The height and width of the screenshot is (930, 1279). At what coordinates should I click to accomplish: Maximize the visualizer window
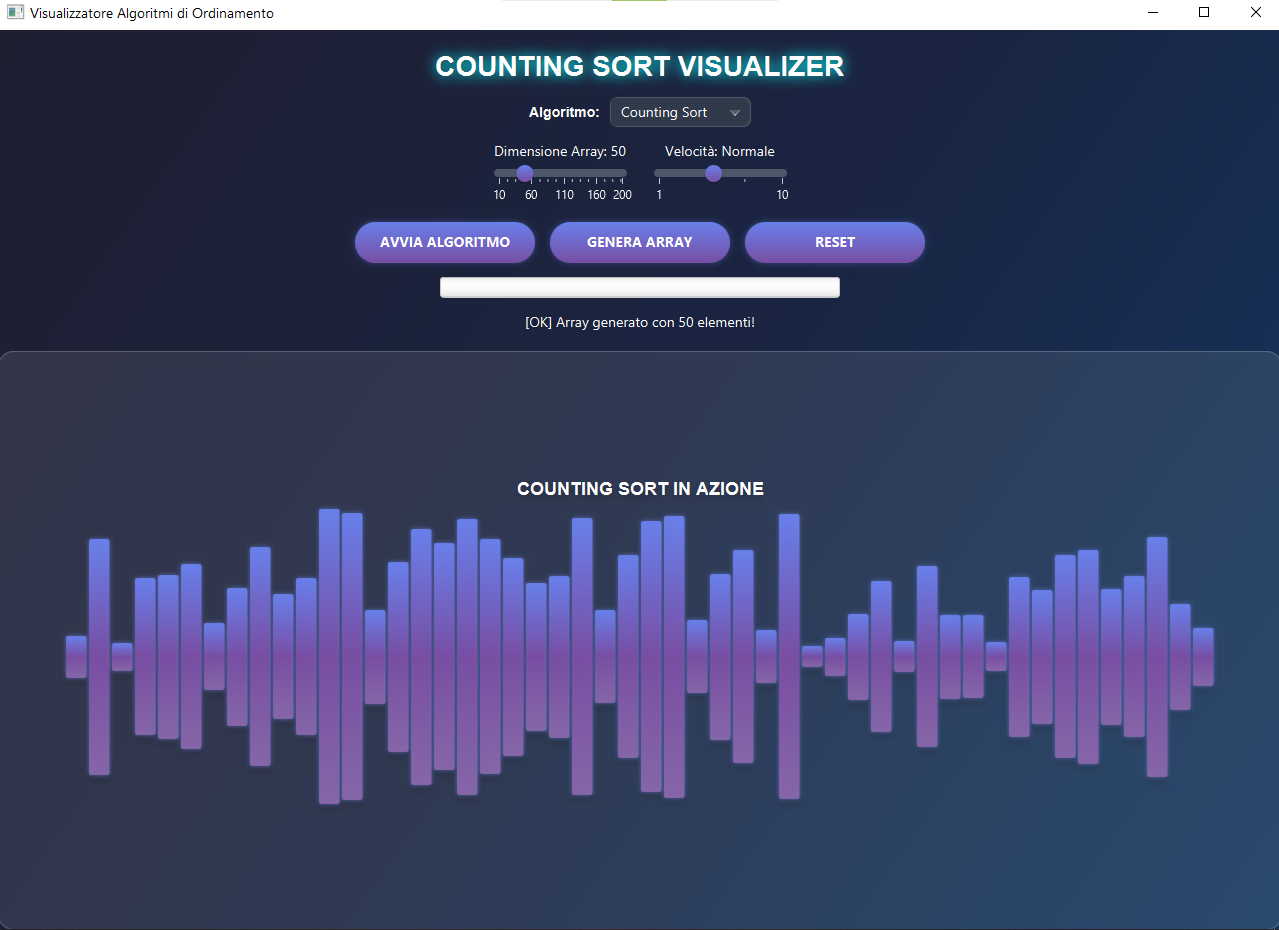tap(1204, 13)
